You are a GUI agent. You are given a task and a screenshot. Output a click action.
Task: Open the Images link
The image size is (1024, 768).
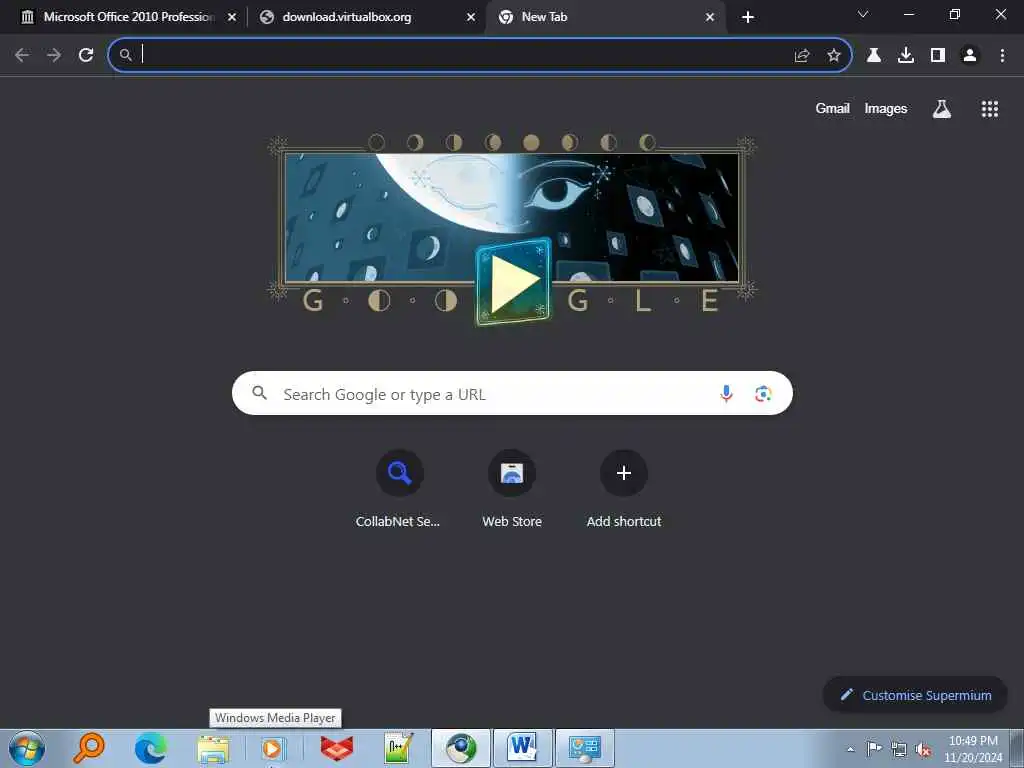pyautogui.click(x=886, y=108)
